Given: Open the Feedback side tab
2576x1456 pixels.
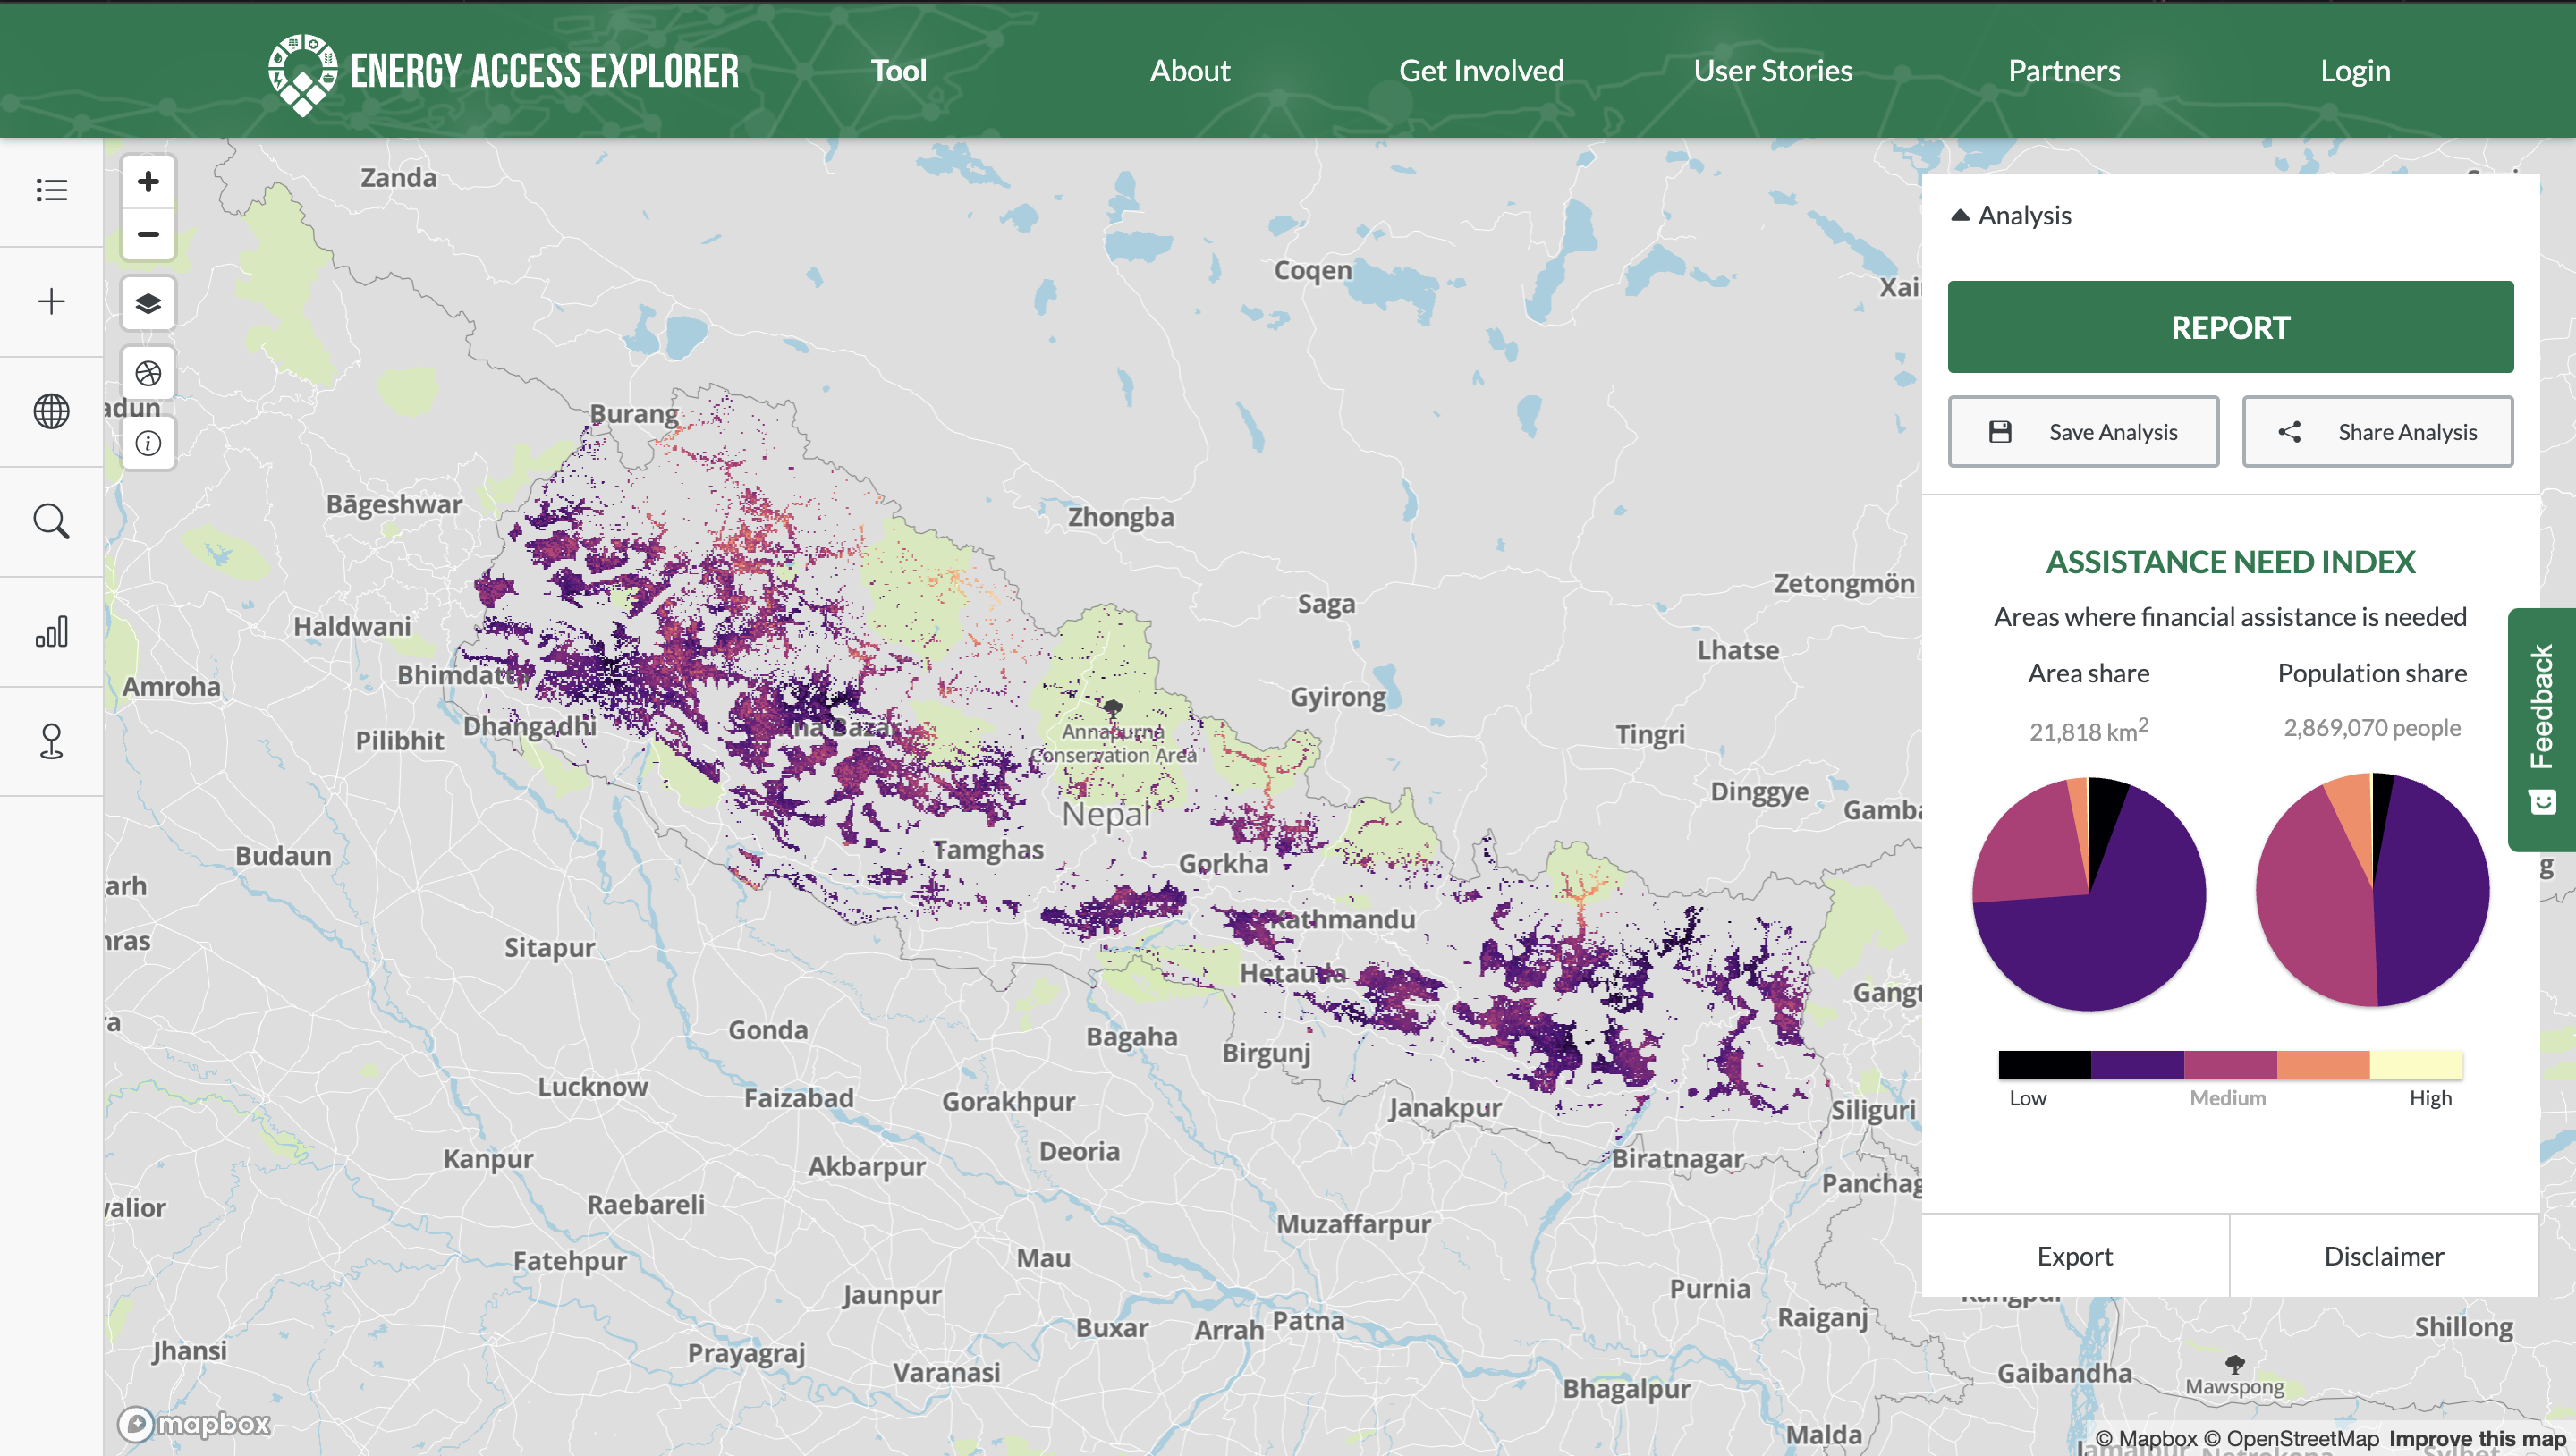Looking at the screenshot, I should (2541, 729).
